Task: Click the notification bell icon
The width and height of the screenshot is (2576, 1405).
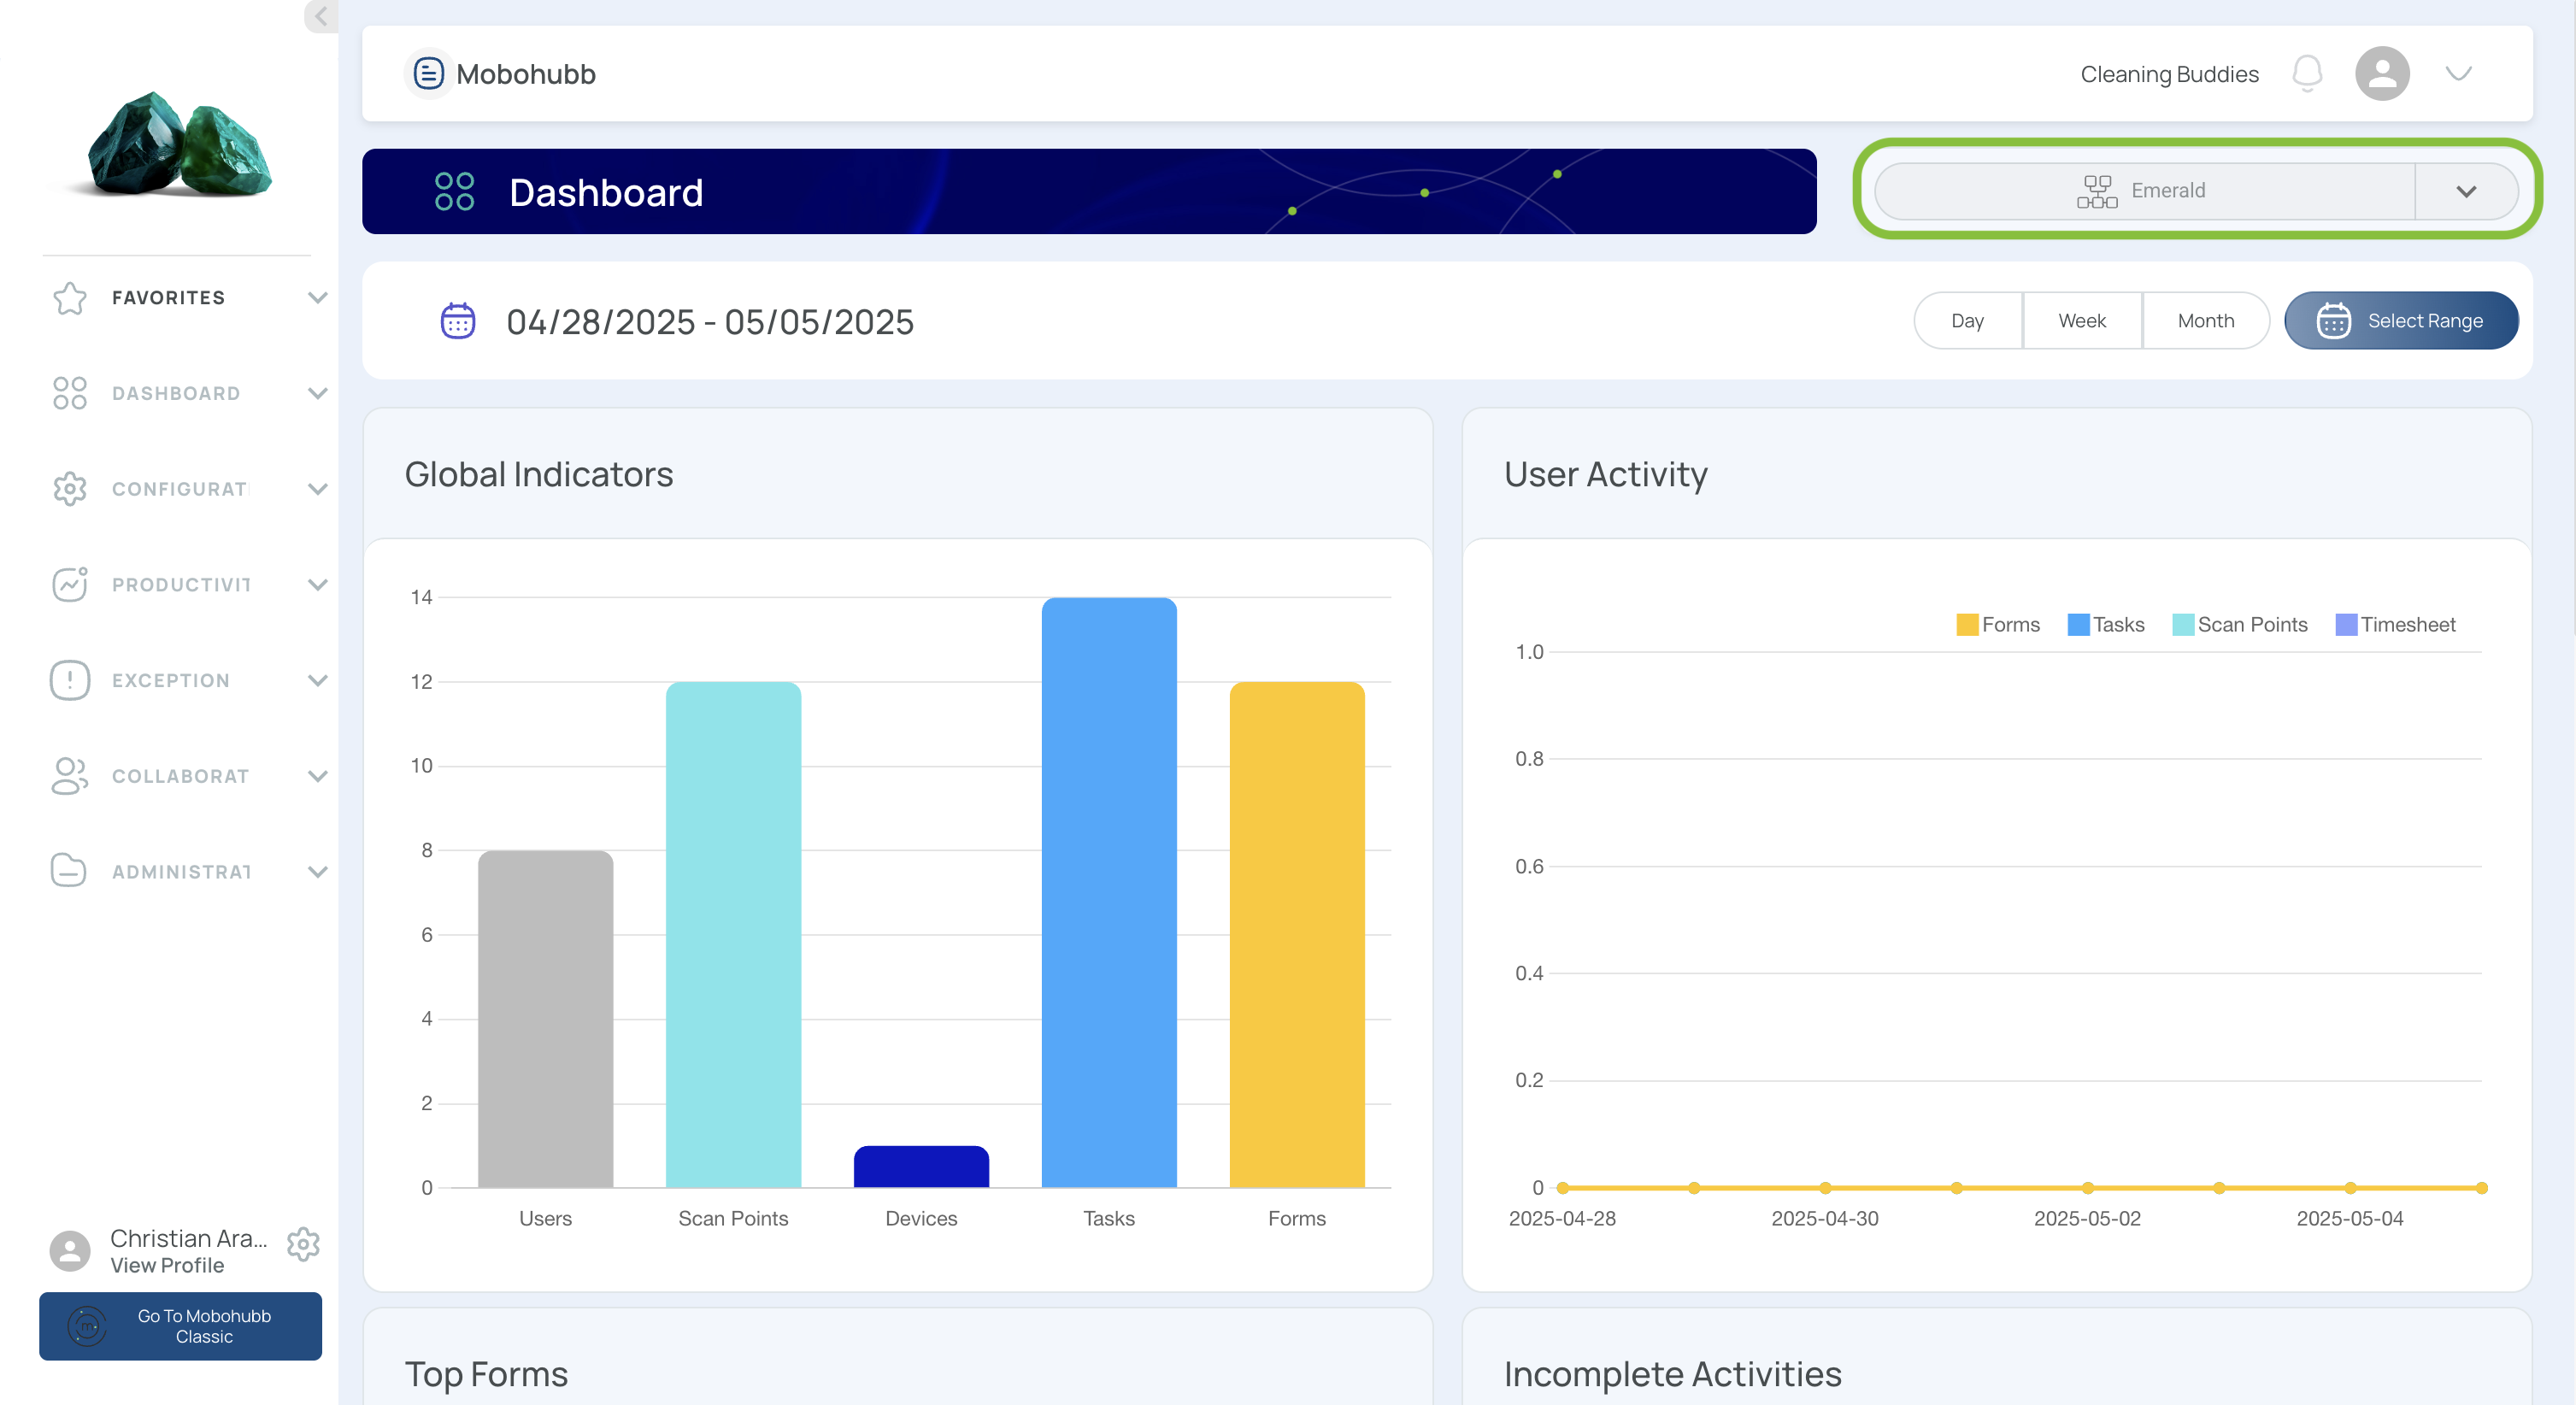Action: coord(2306,74)
